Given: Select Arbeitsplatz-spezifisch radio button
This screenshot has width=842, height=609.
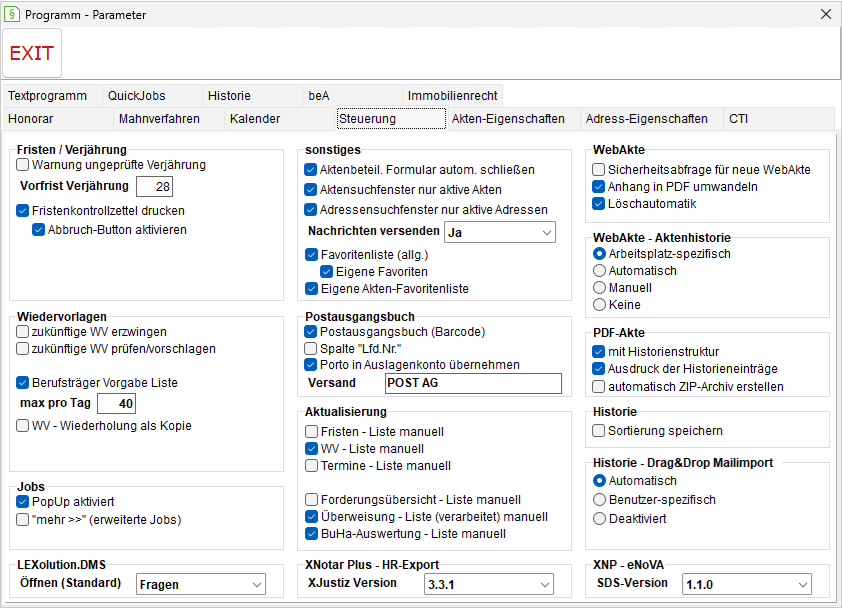Looking at the screenshot, I should pos(599,253).
